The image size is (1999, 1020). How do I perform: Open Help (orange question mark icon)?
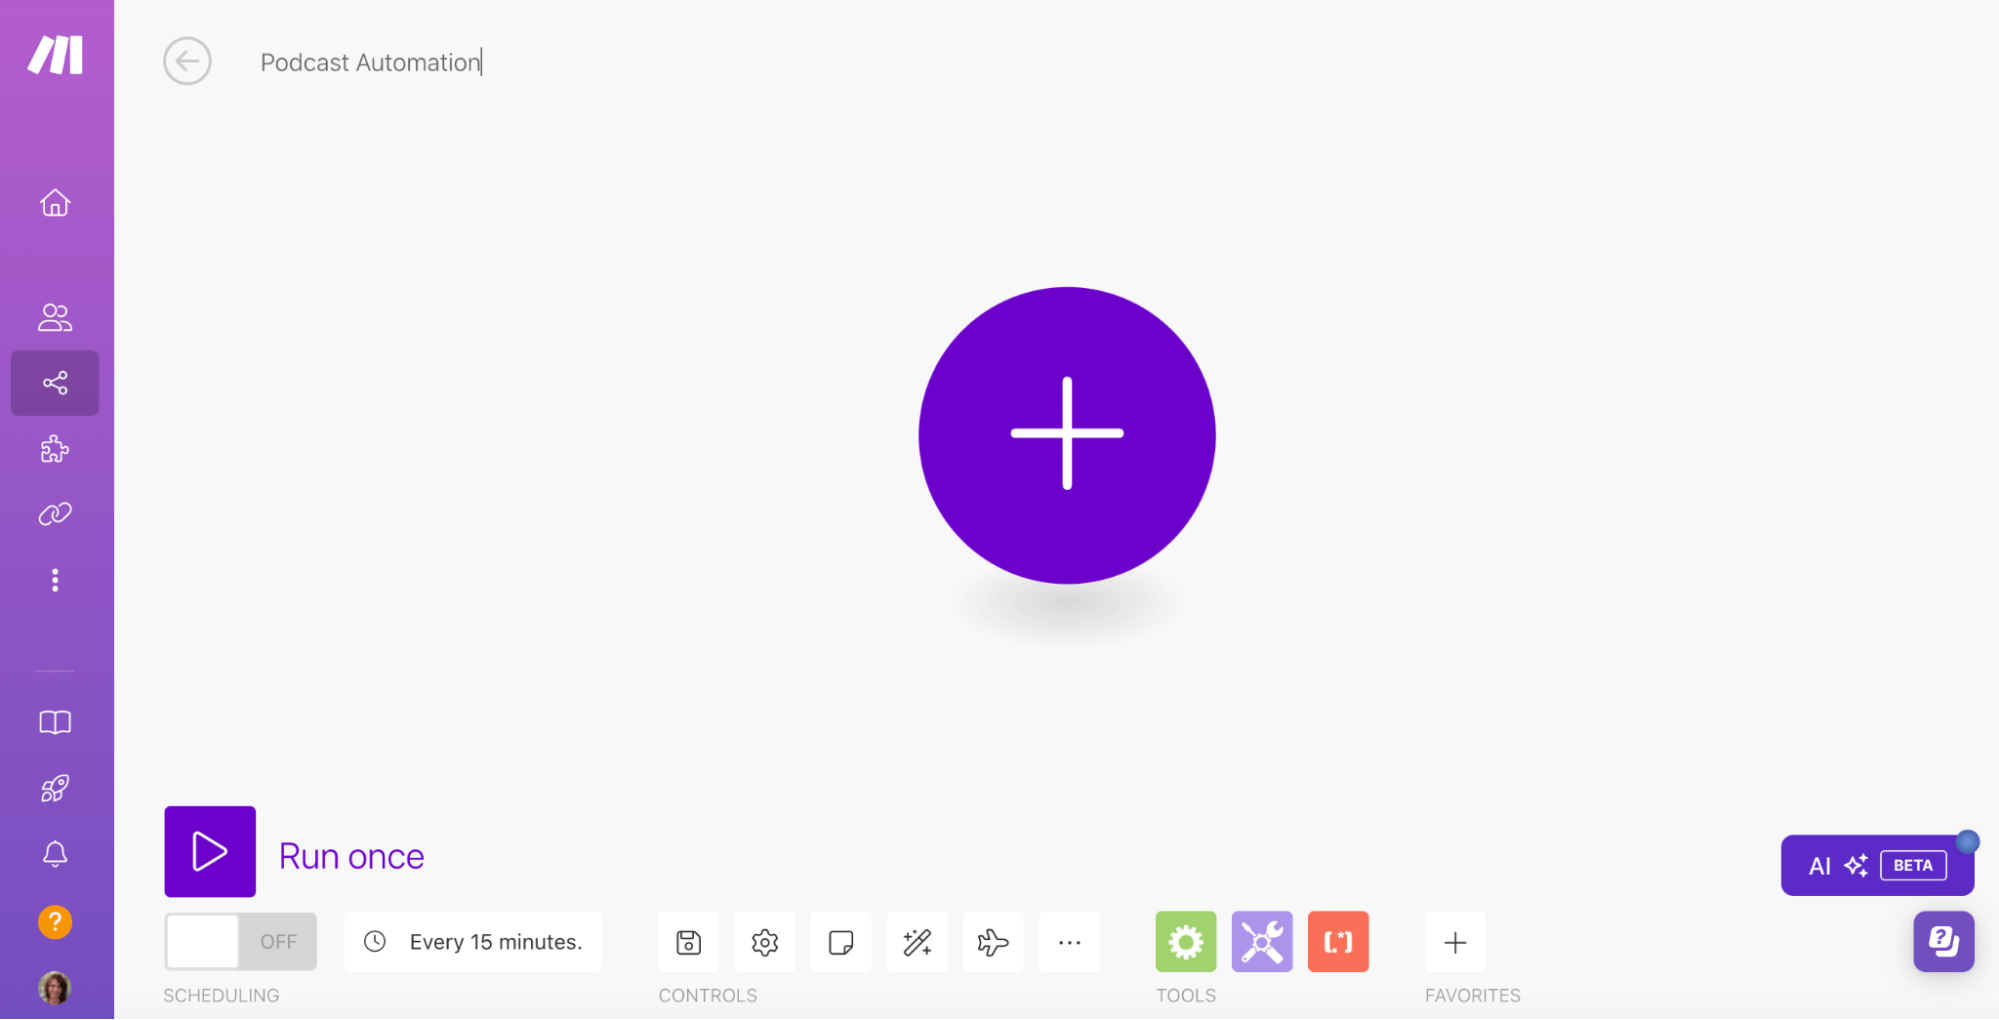click(55, 922)
